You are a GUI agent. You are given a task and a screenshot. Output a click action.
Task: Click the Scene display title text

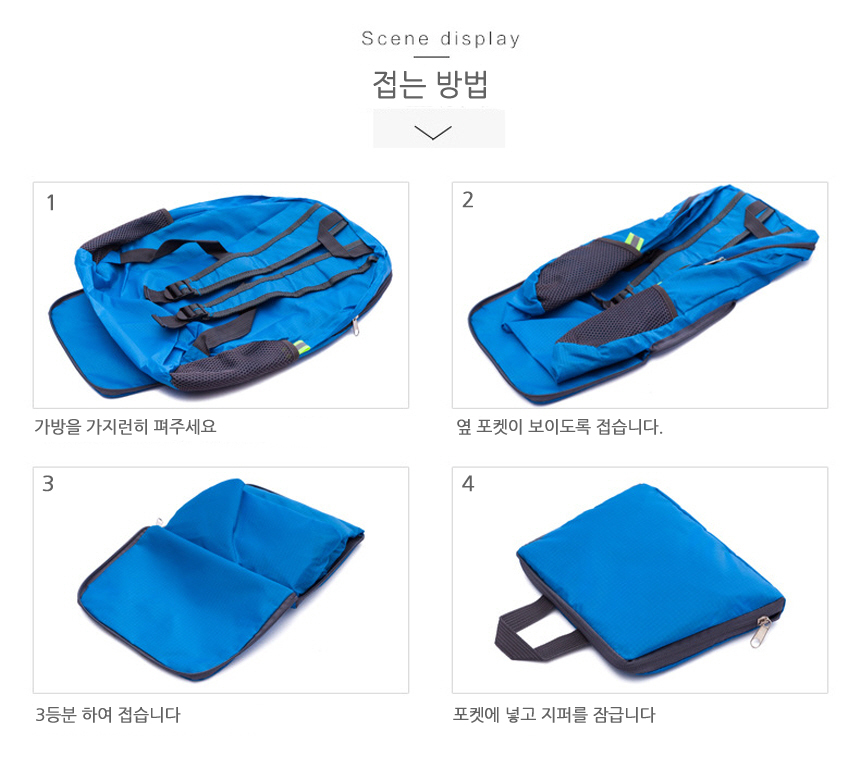pyautogui.click(x=440, y=39)
